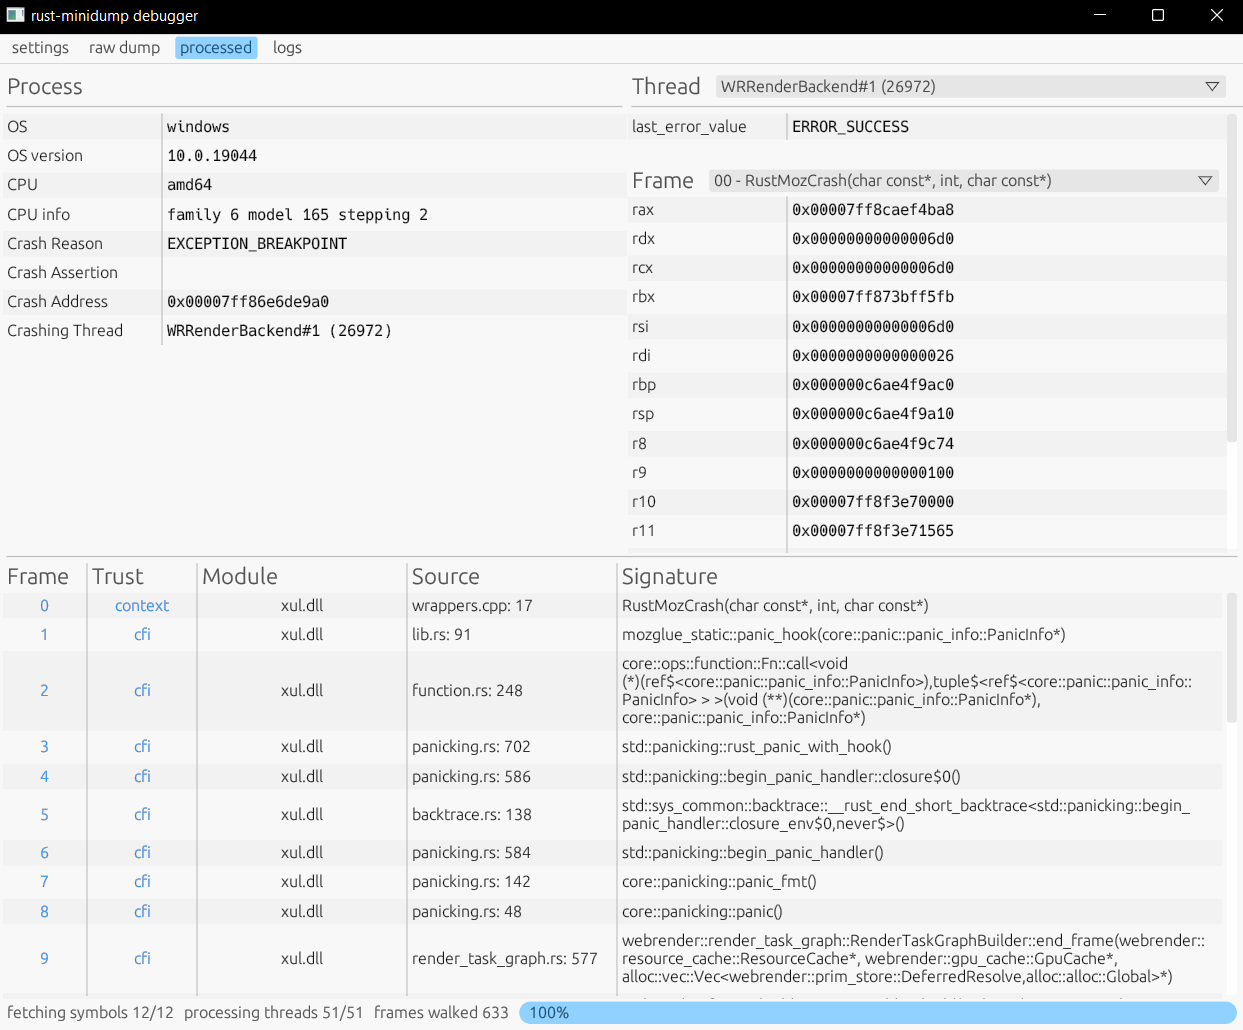Image resolution: width=1243 pixels, height=1030 pixels.
Task: Click the CPU value amd64
Action: coord(189,185)
